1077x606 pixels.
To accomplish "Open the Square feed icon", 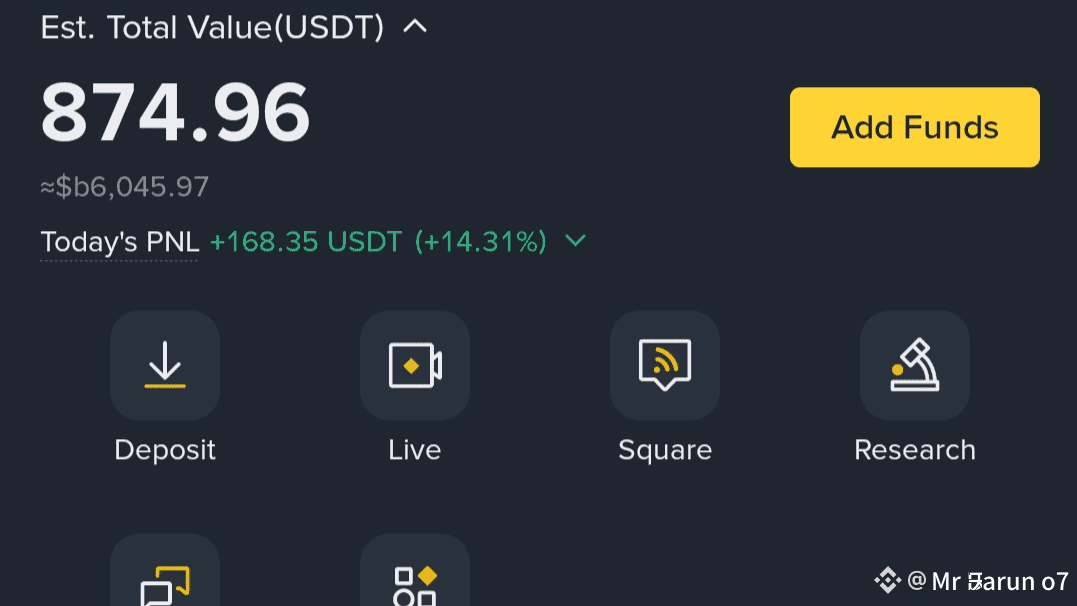I will pos(665,366).
